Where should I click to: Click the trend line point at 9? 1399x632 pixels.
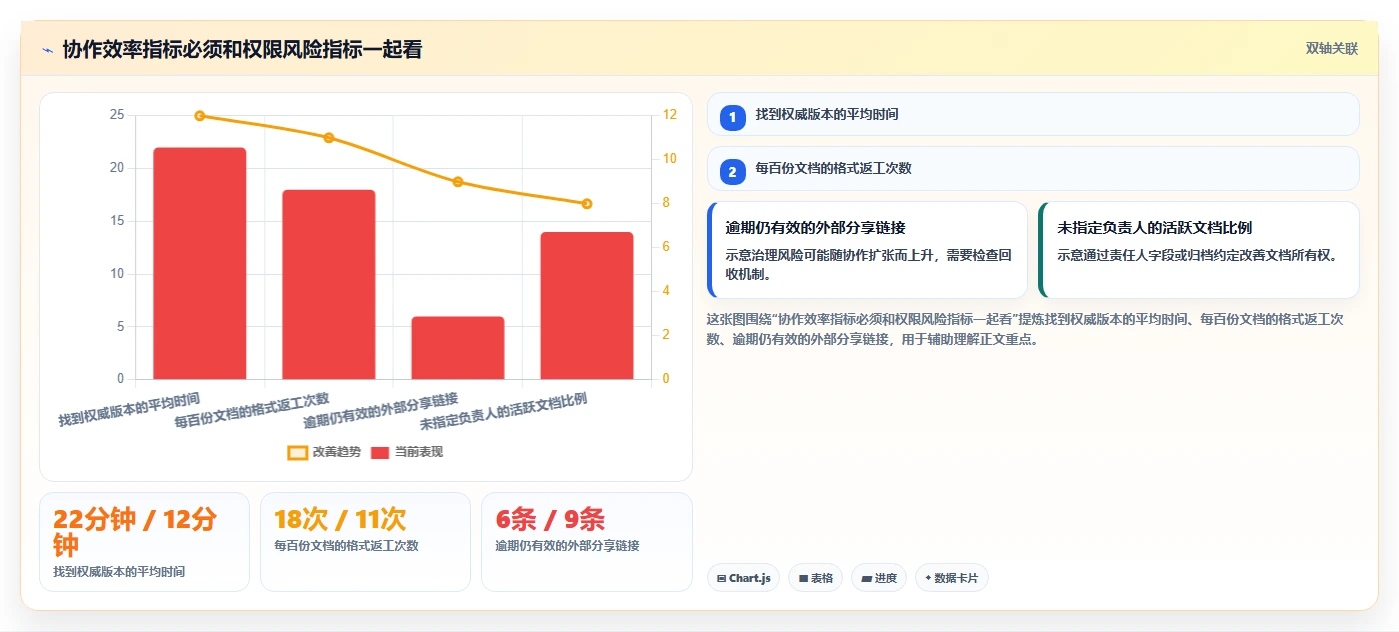pos(458,182)
